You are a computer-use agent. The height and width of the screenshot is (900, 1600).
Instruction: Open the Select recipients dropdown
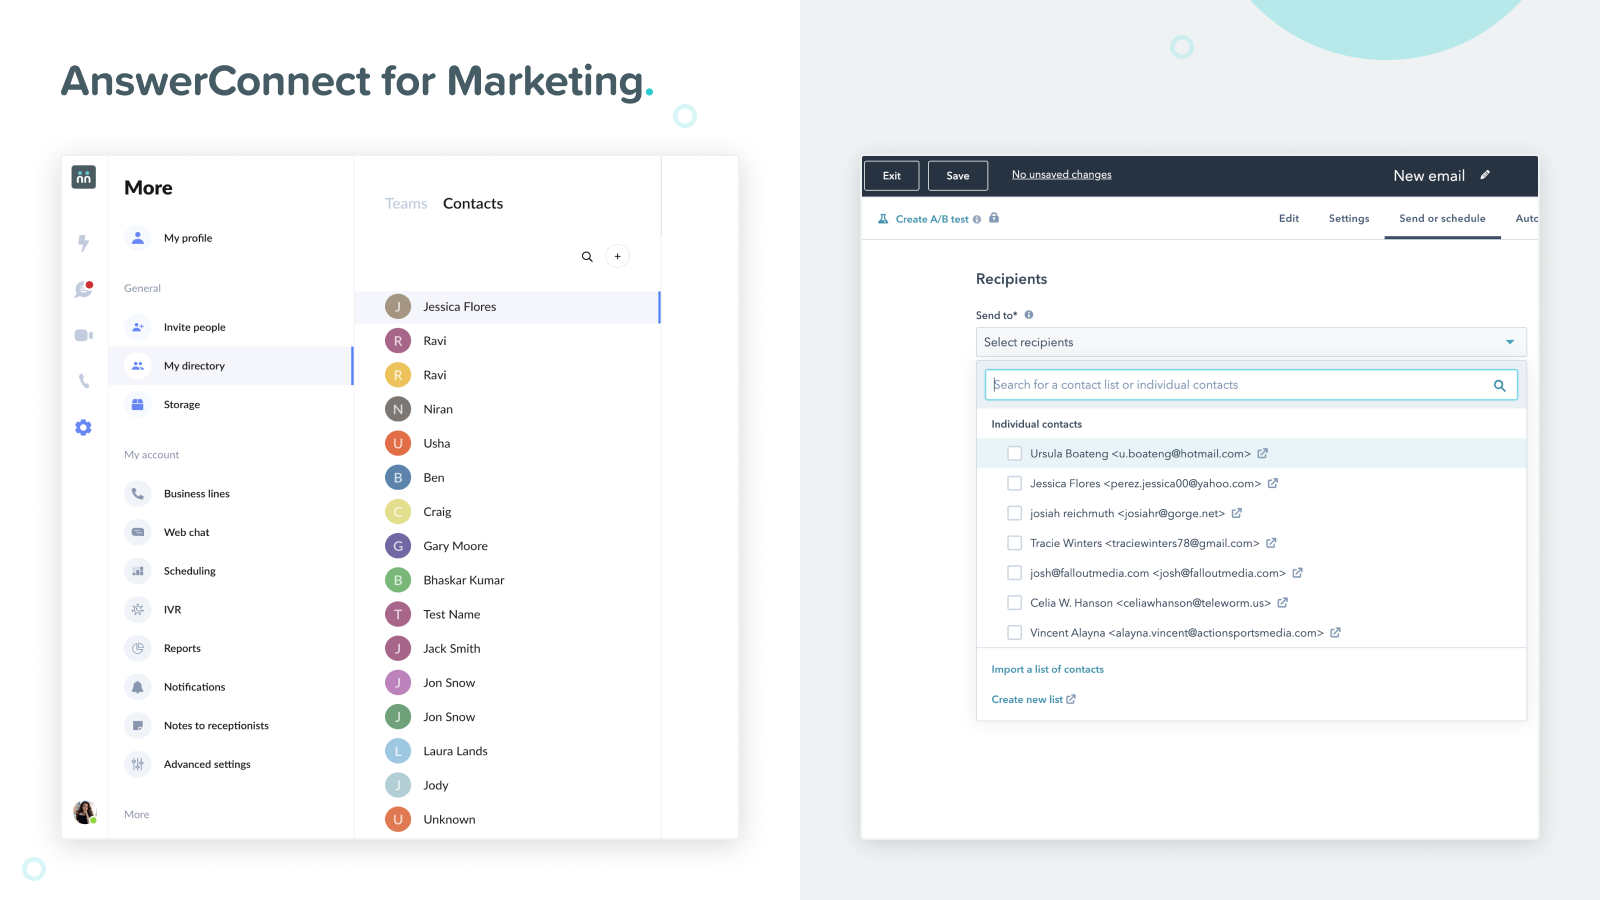[1250, 341]
